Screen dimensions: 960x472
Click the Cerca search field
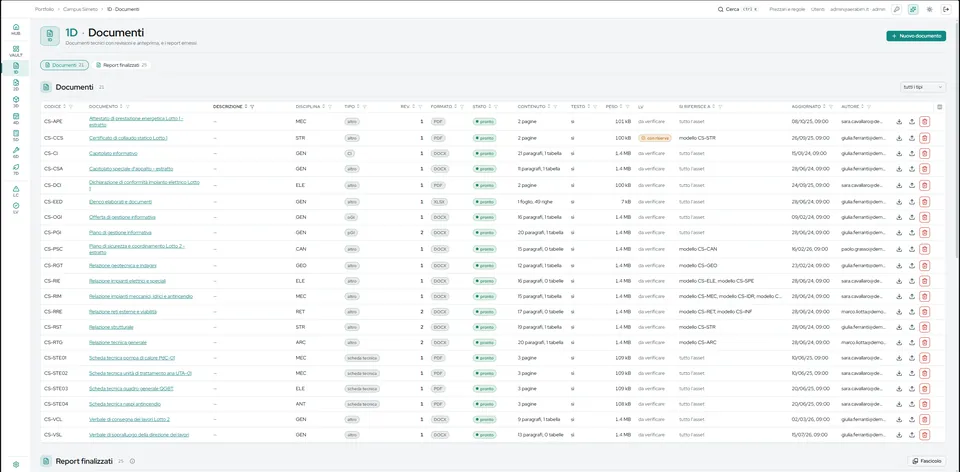(x=738, y=9)
